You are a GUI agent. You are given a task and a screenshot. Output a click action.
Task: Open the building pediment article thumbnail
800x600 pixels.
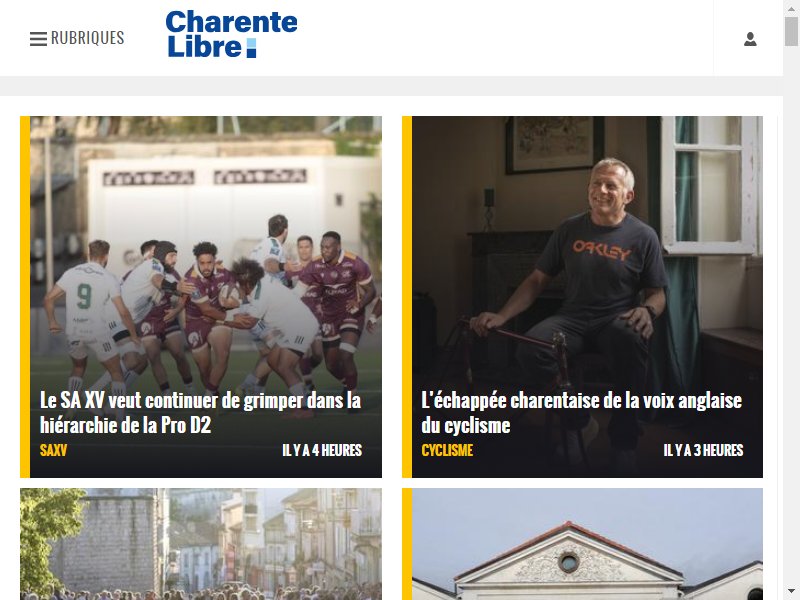[587, 544]
